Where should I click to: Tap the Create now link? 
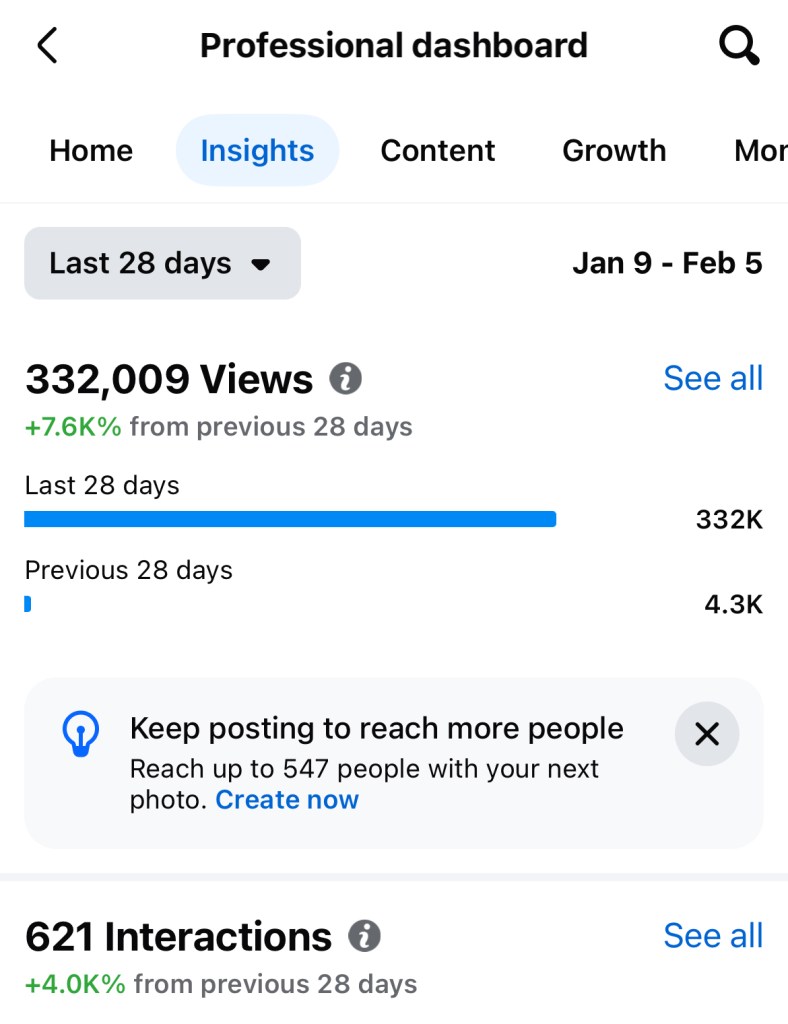point(287,800)
